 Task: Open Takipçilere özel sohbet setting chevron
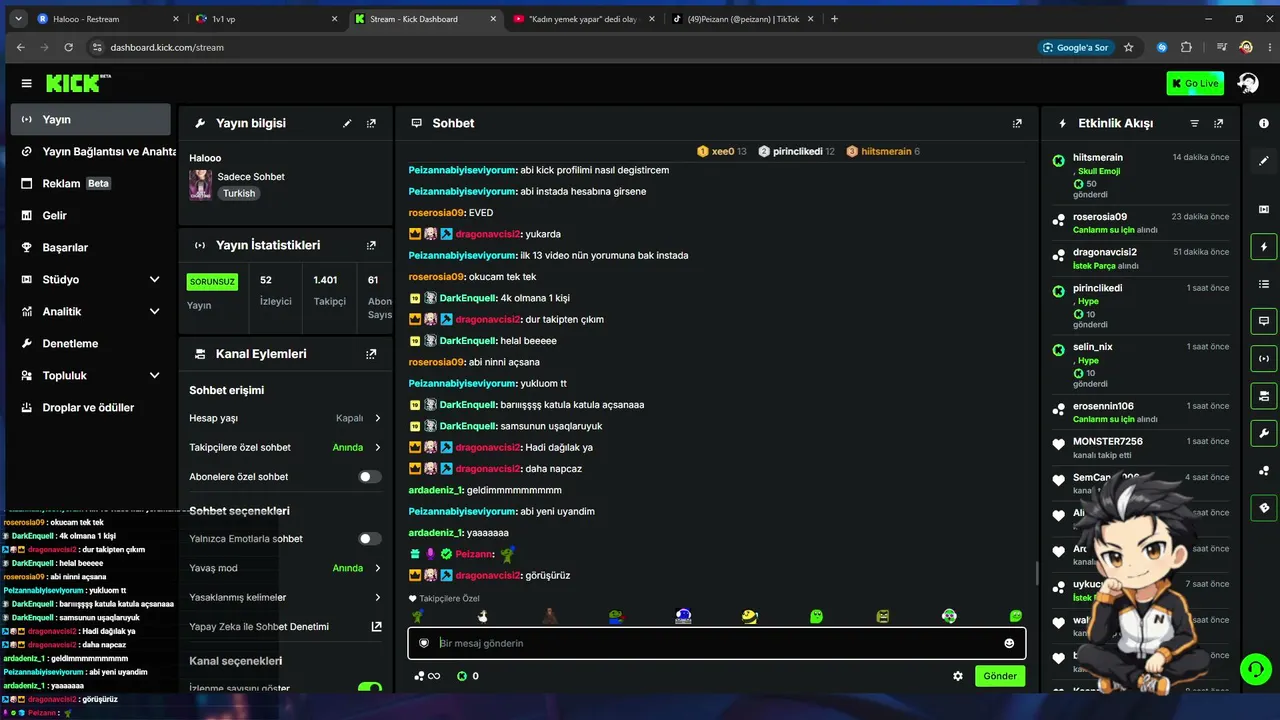tap(377, 447)
